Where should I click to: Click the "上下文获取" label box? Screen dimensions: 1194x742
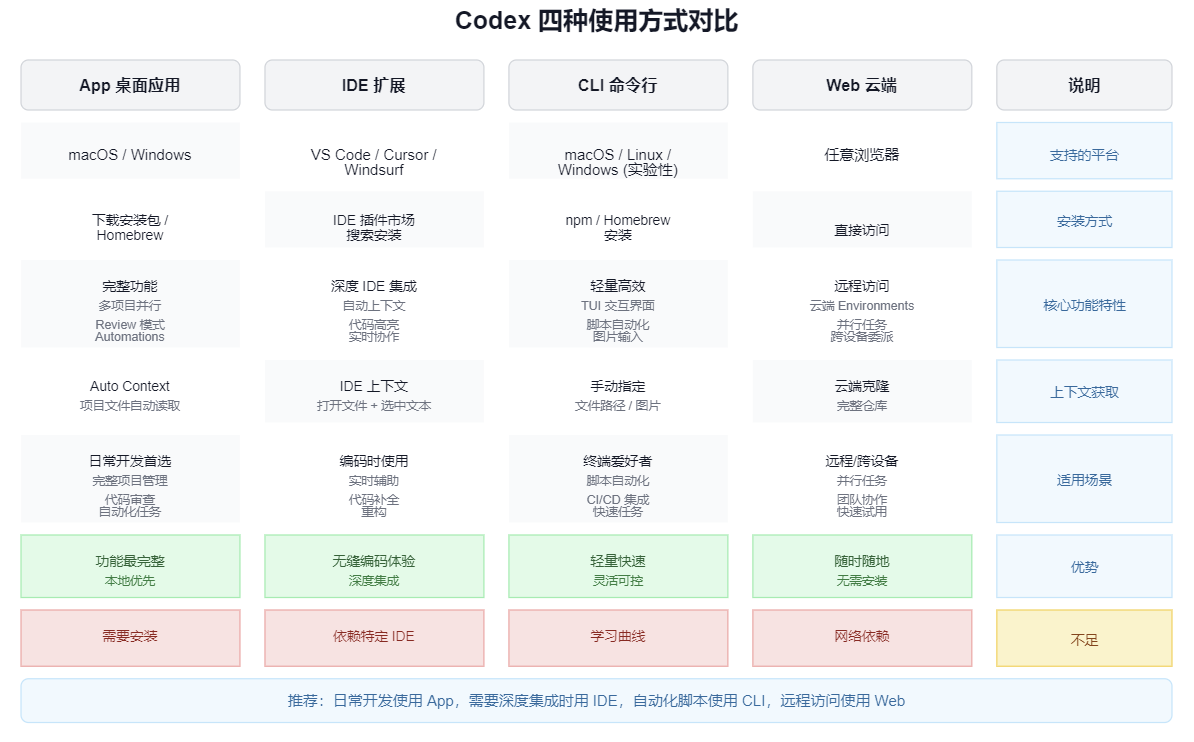pos(1084,391)
